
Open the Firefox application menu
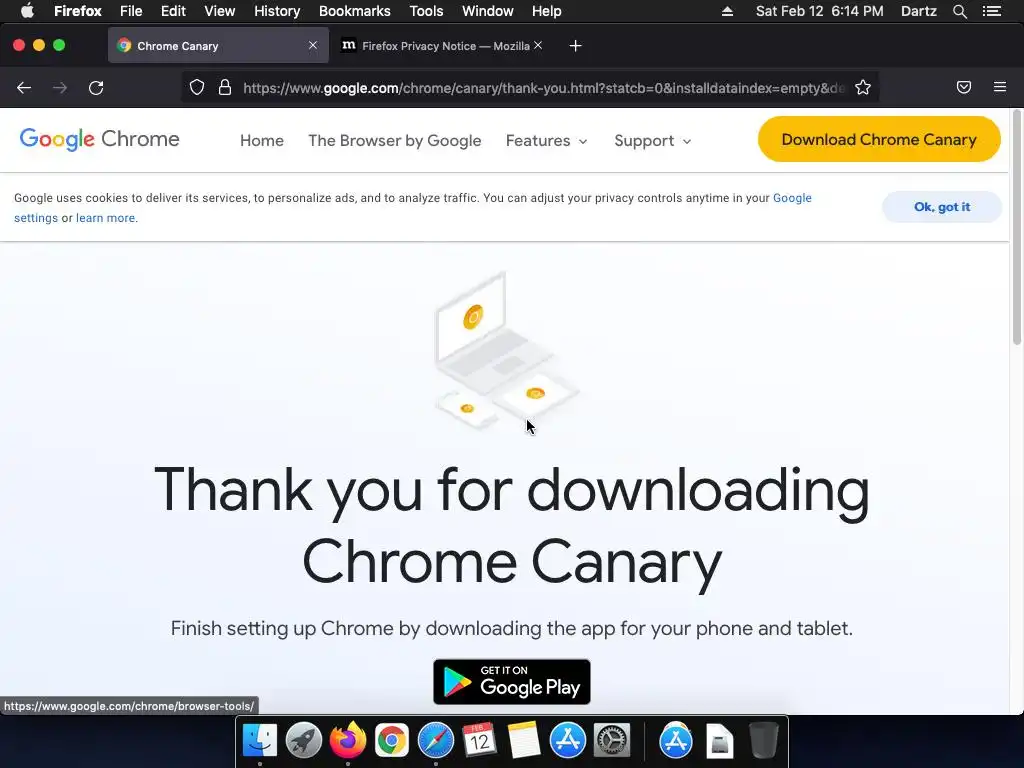(x=77, y=11)
